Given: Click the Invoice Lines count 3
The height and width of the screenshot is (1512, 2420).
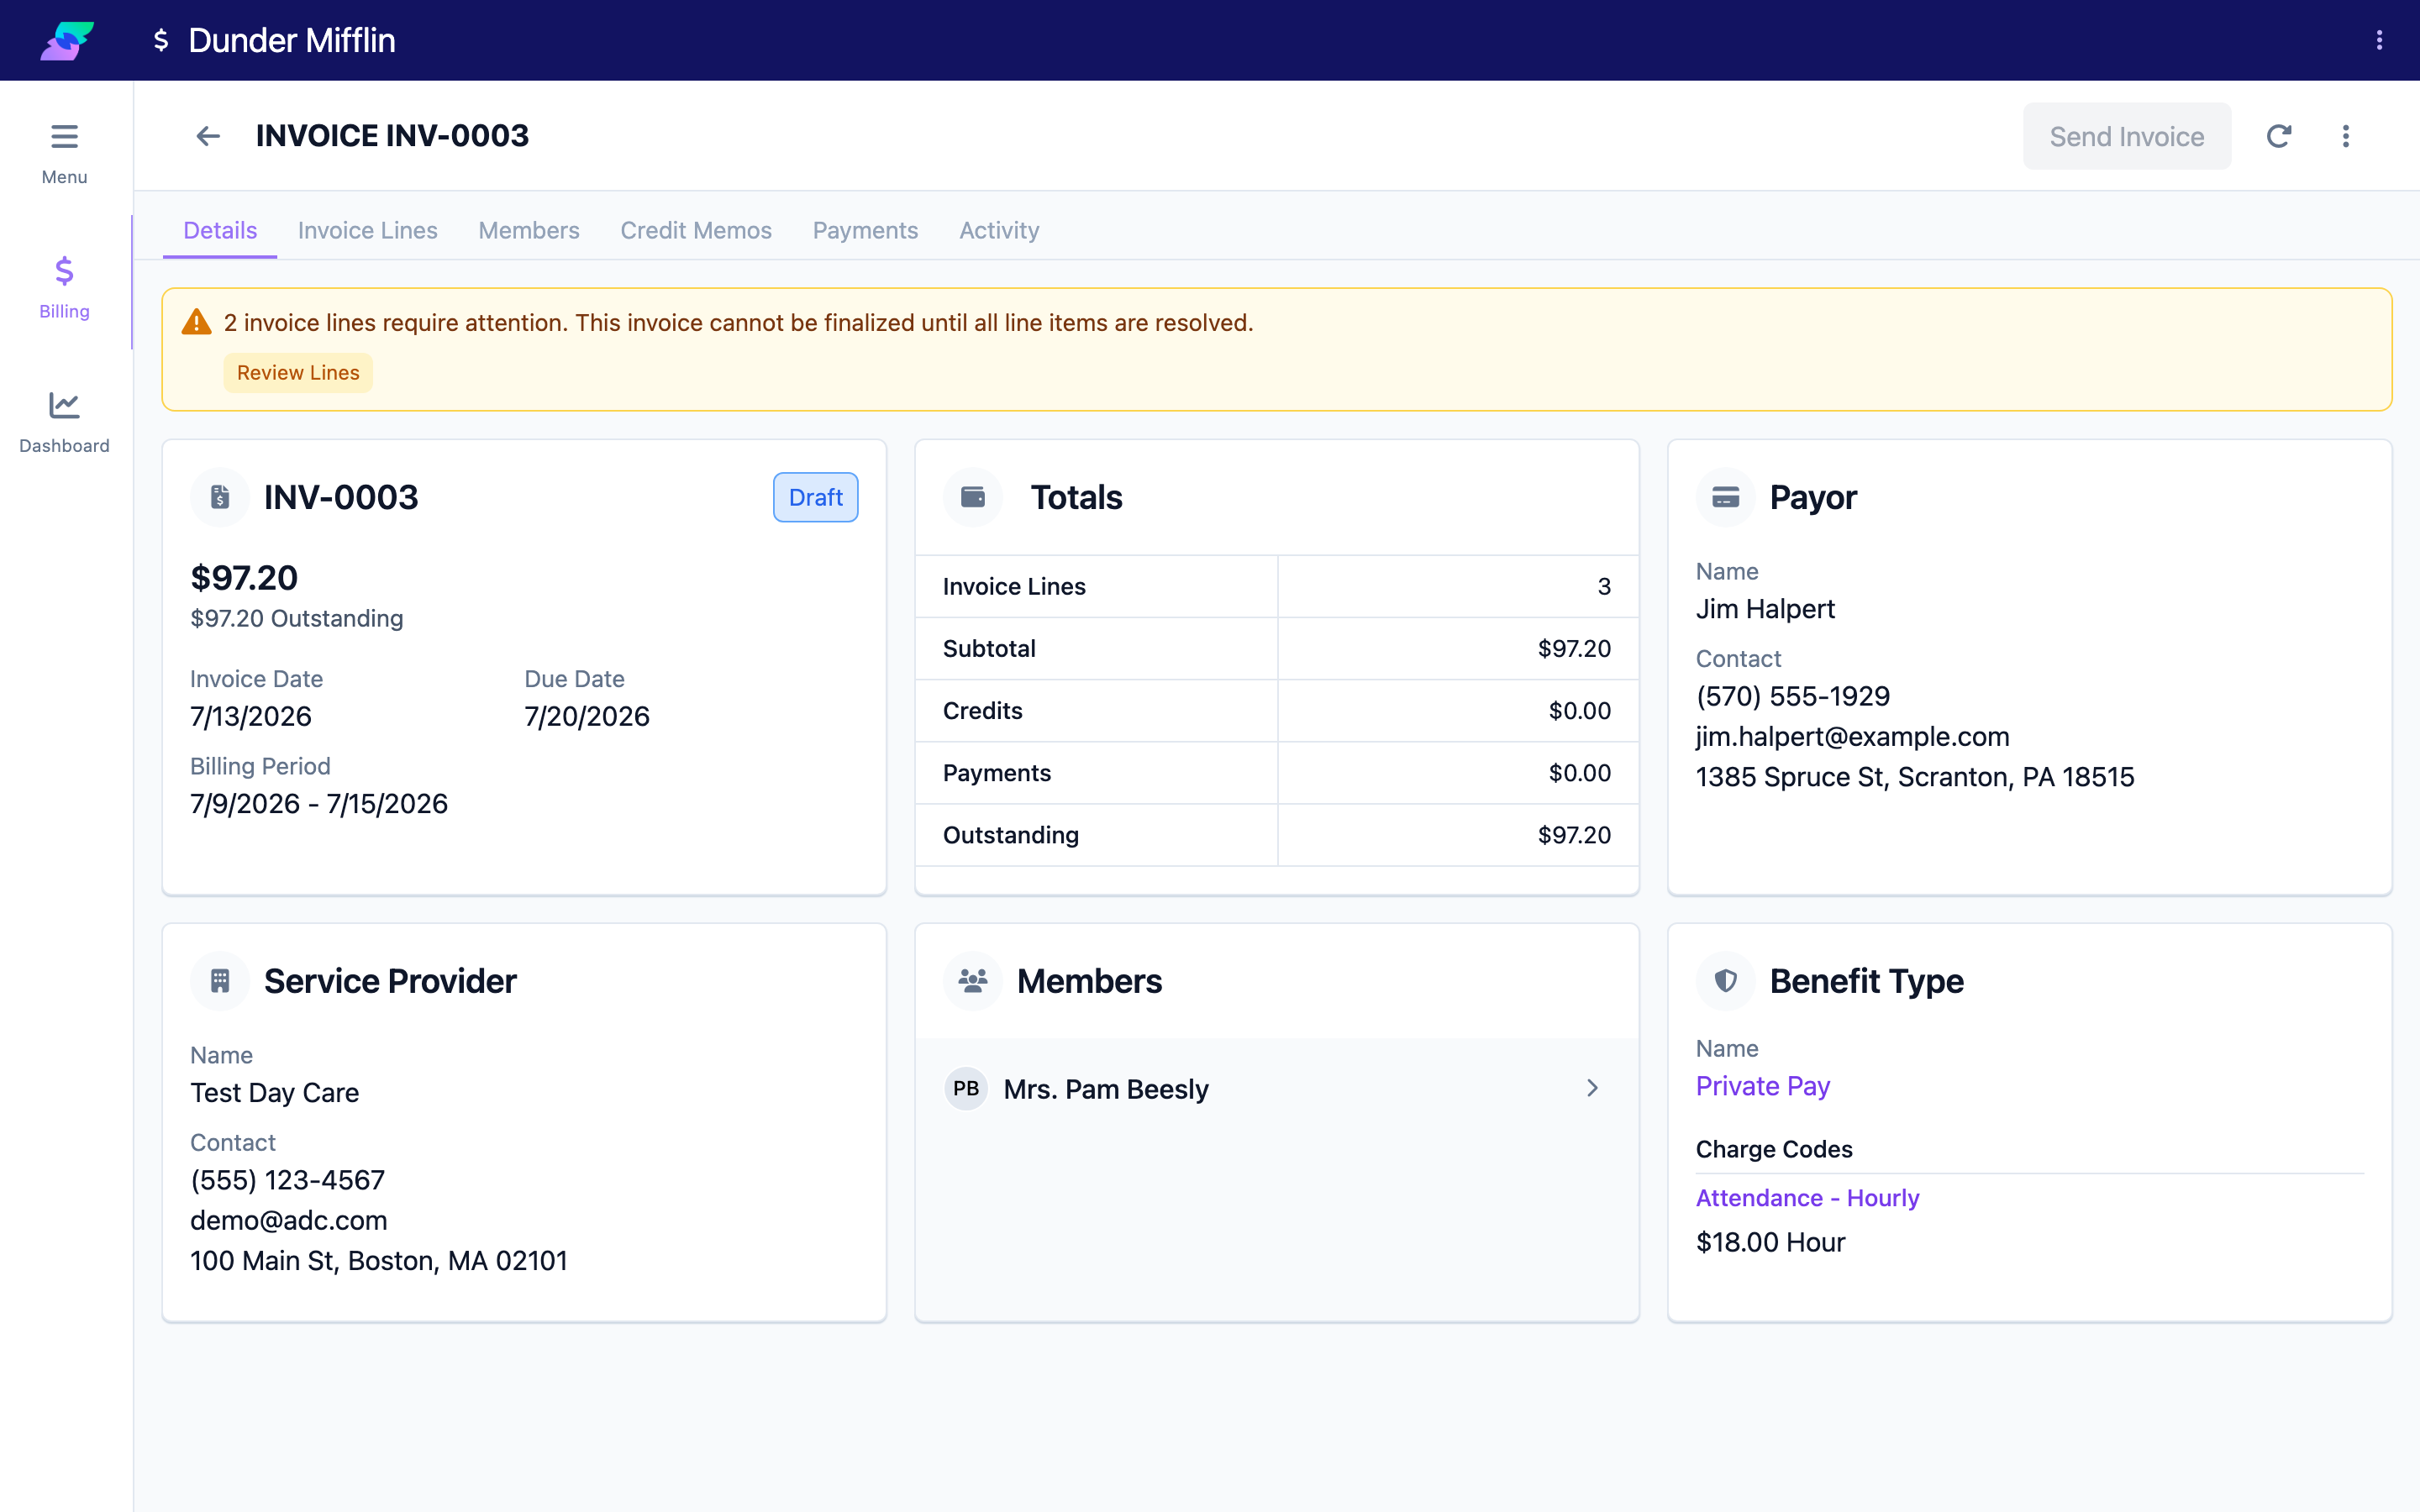Looking at the screenshot, I should pos(1604,586).
